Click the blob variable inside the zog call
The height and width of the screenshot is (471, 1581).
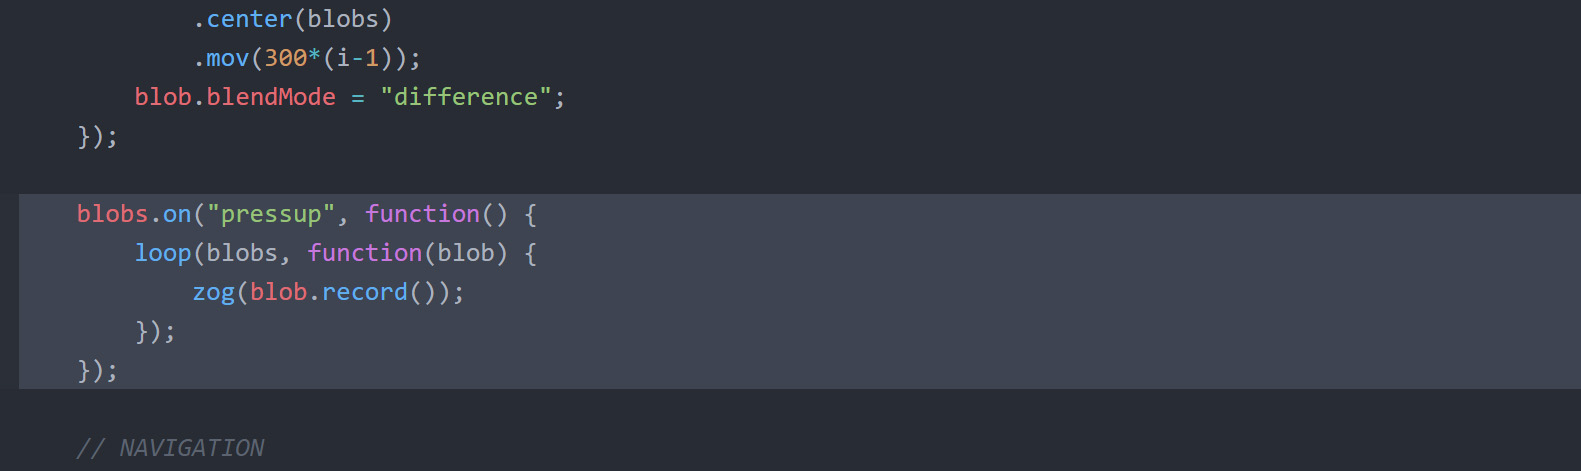278,292
